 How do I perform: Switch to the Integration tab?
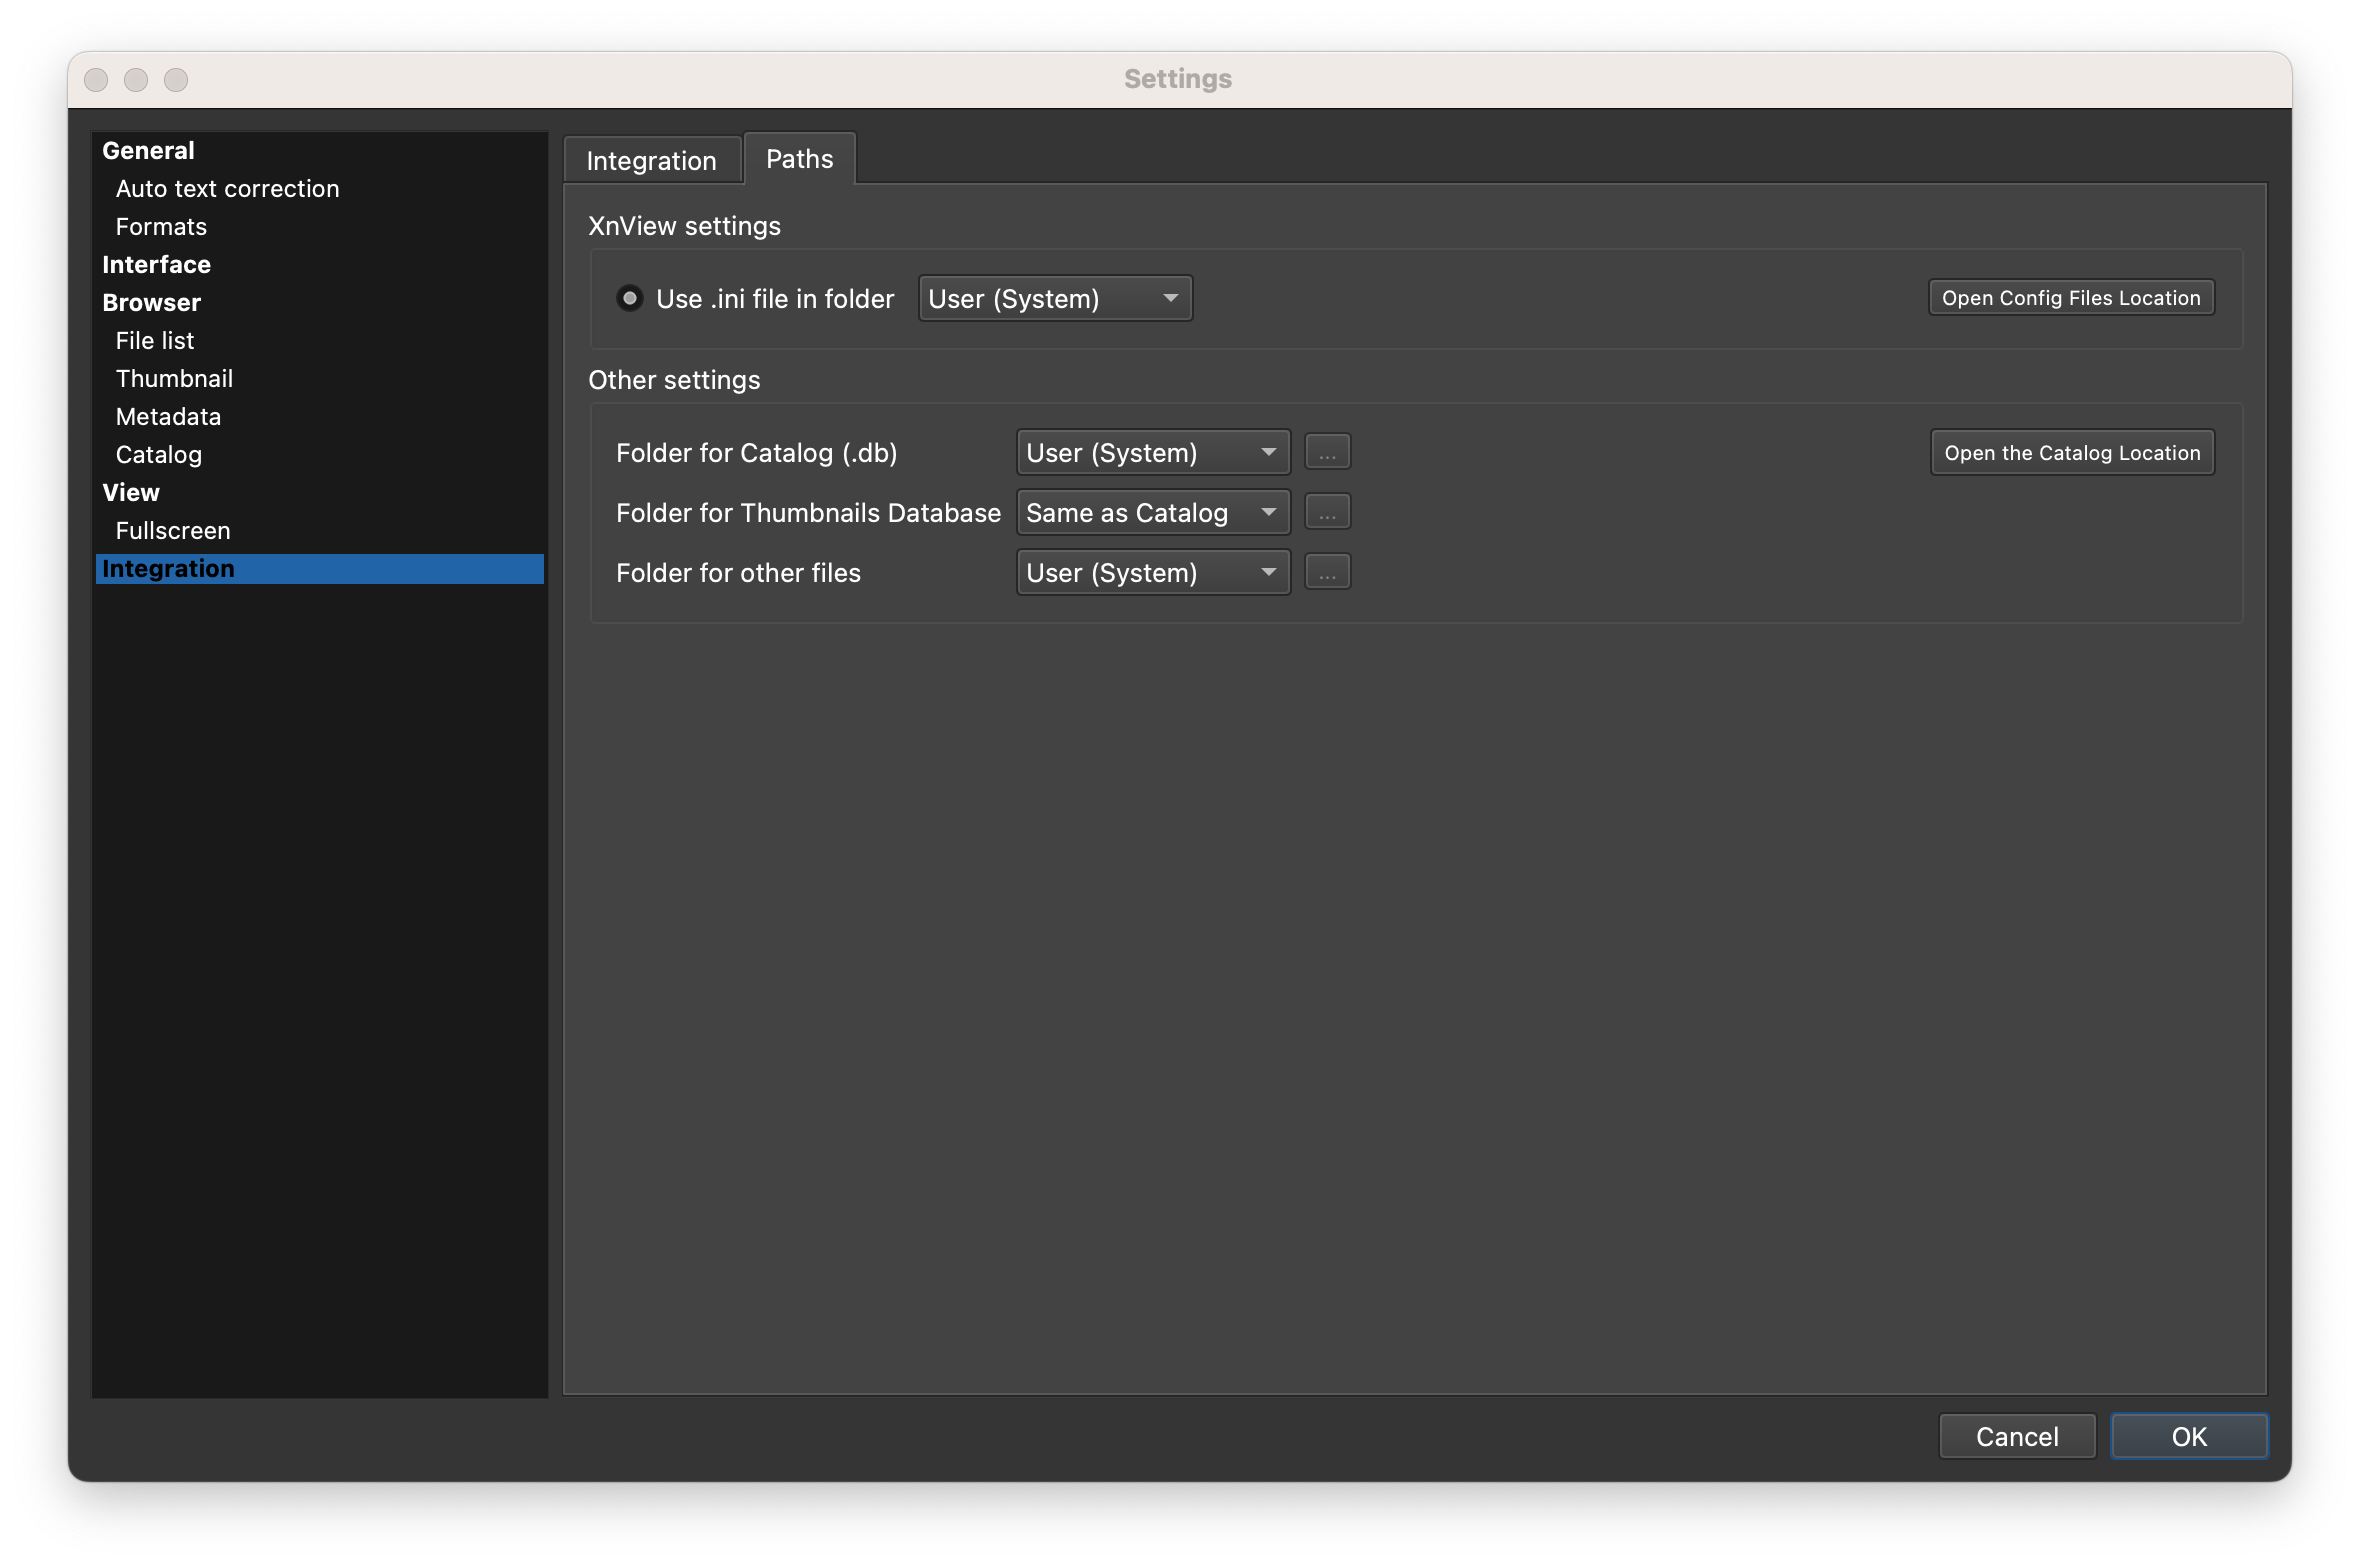(651, 161)
